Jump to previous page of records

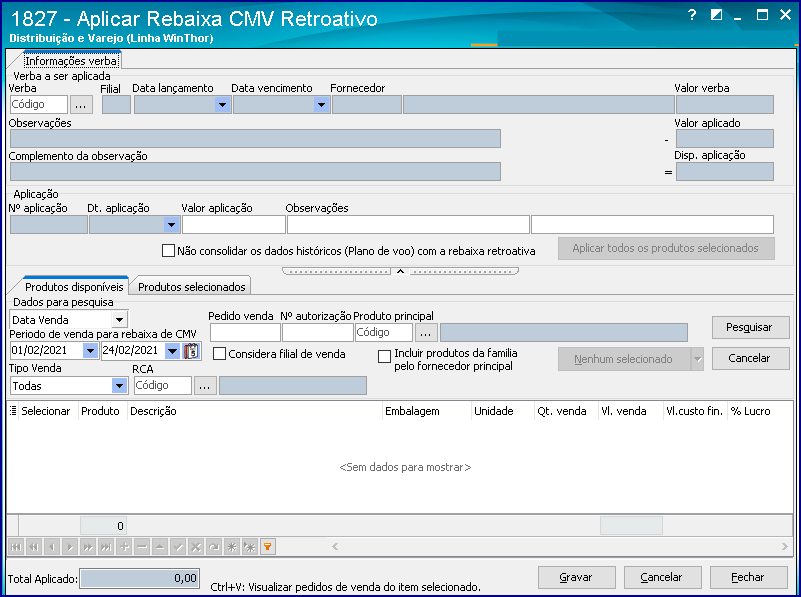tap(34, 547)
